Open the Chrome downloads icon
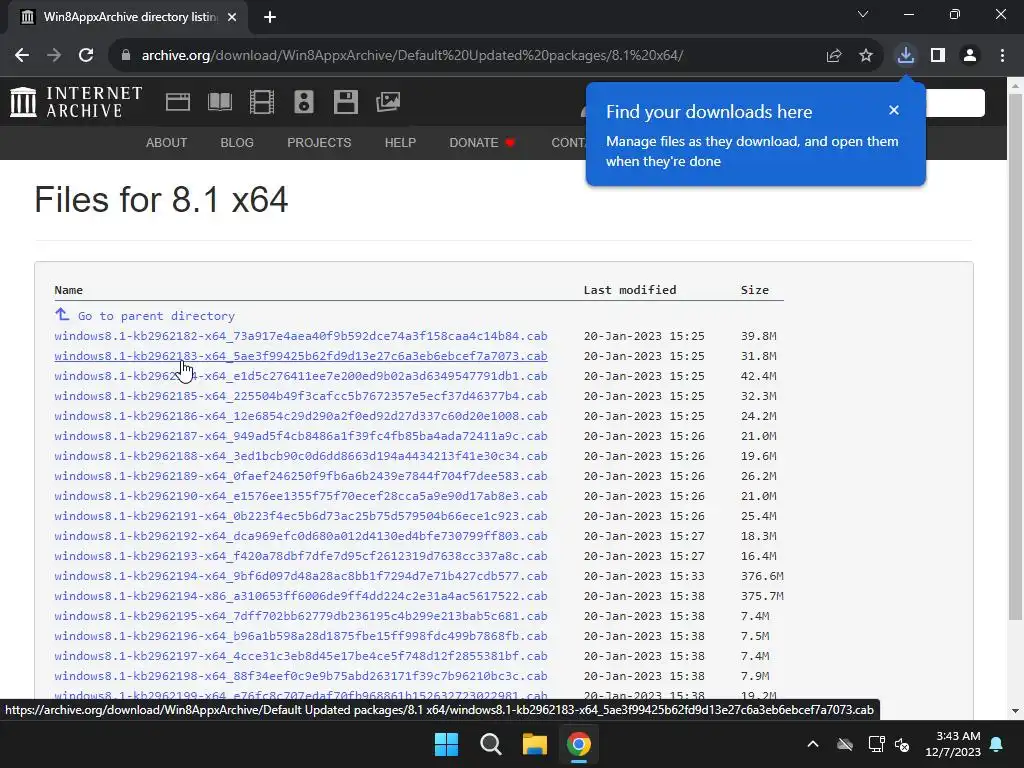Screen dimensions: 1024x768 (905, 56)
